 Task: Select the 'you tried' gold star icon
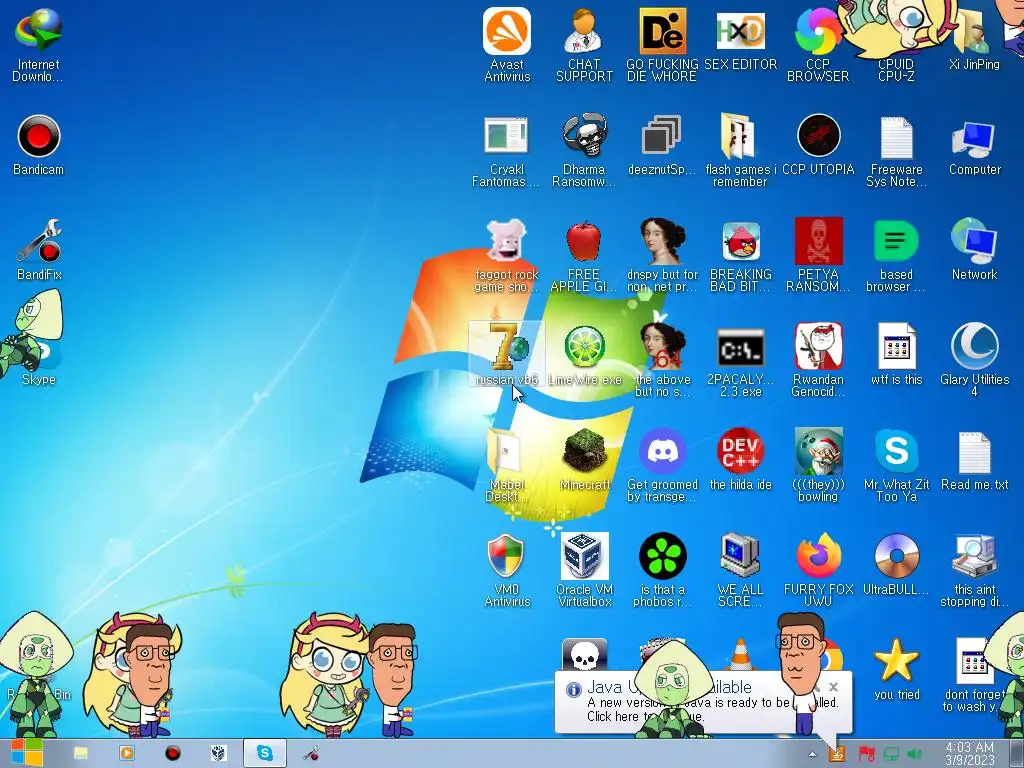896,670
